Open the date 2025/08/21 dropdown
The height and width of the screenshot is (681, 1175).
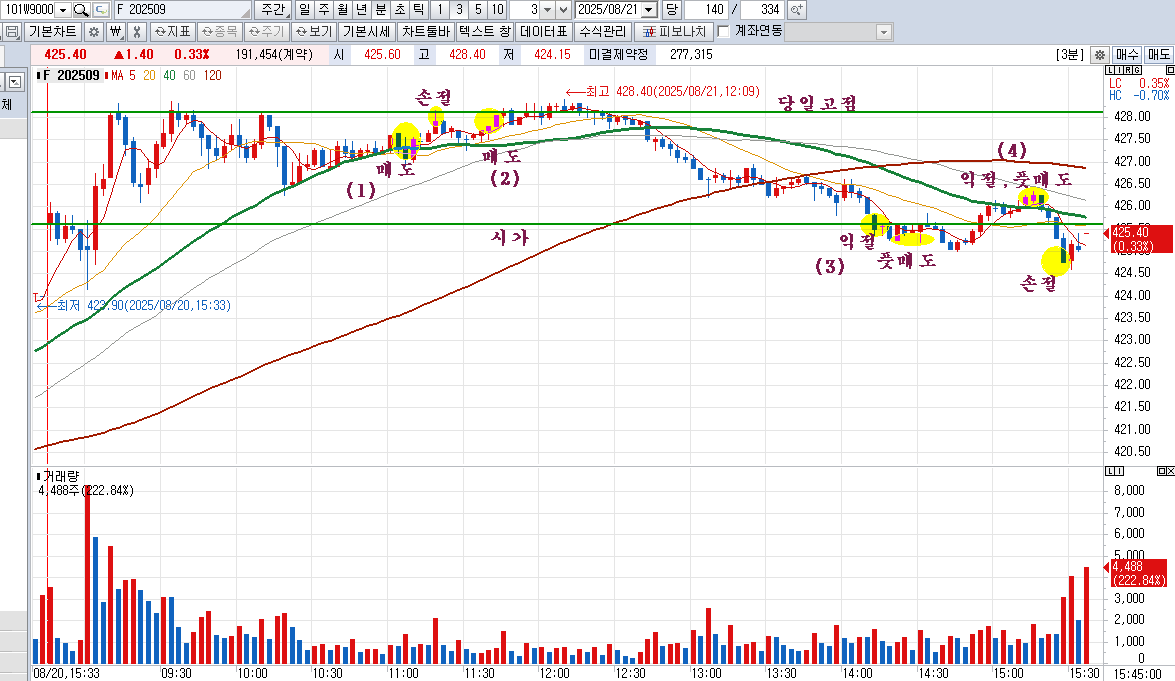tap(650, 10)
